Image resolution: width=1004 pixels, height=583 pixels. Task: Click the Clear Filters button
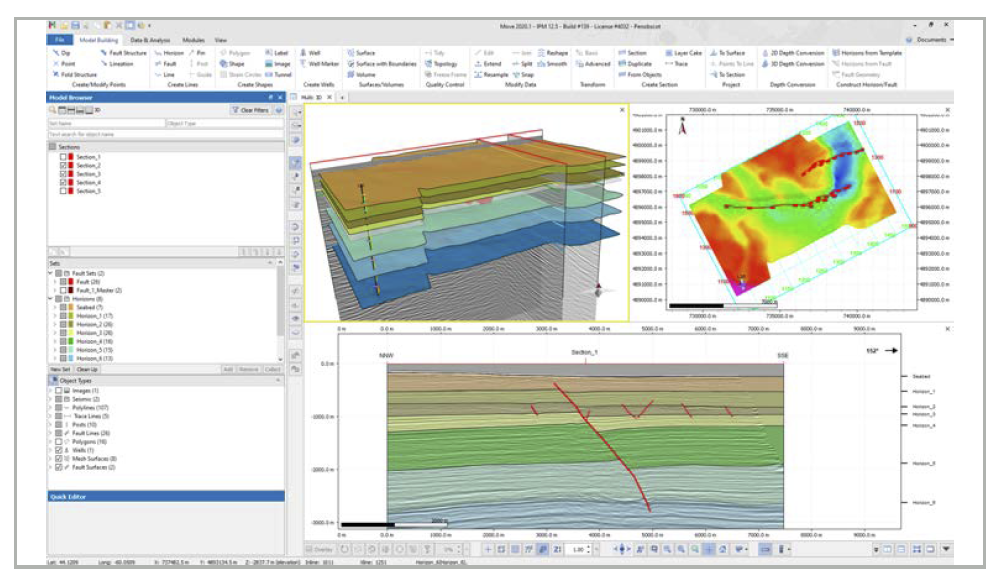pyautogui.click(x=252, y=111)
